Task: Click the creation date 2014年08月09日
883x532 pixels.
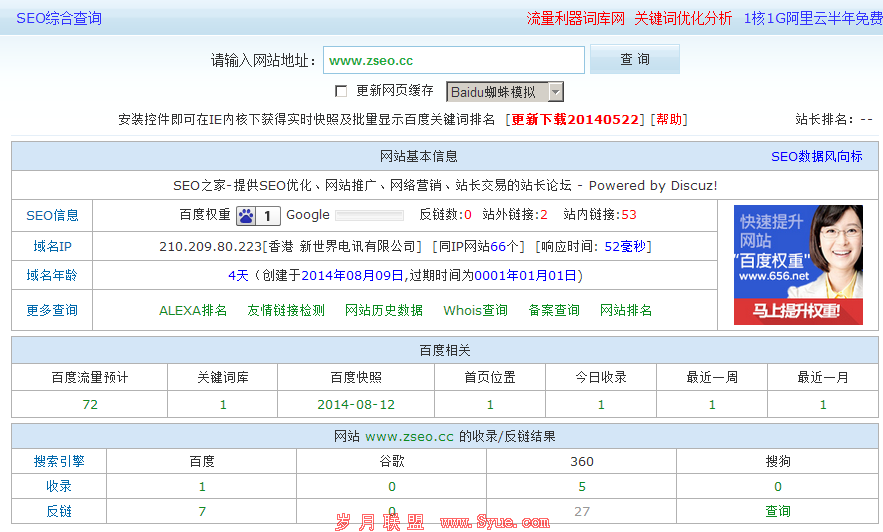Action: [x=353, y=275]
